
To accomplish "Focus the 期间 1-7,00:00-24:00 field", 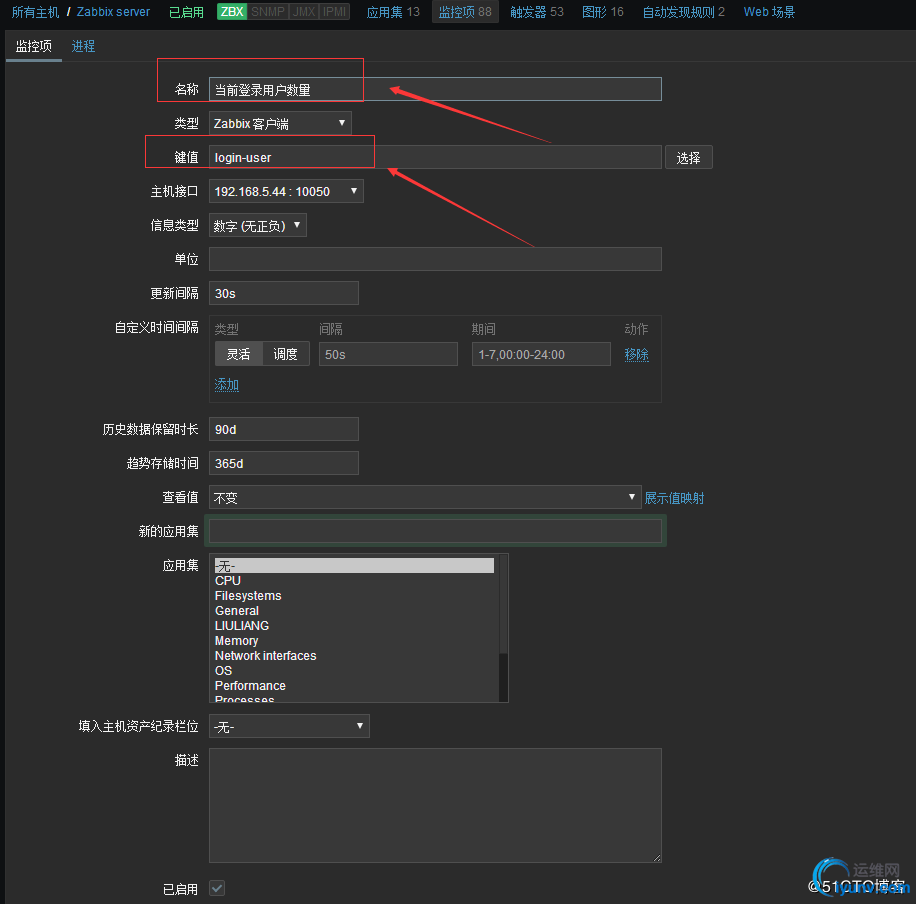I will [x=541, y=354].
